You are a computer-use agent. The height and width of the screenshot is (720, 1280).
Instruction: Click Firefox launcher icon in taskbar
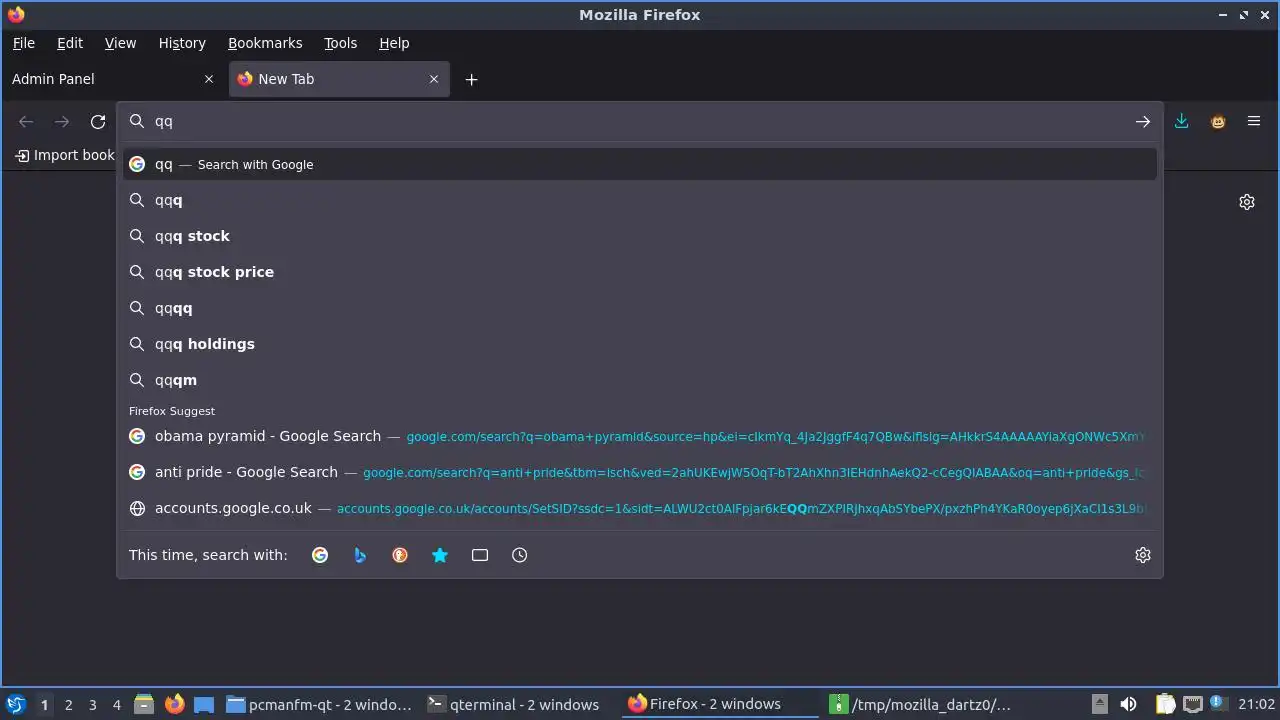[174, 704]
